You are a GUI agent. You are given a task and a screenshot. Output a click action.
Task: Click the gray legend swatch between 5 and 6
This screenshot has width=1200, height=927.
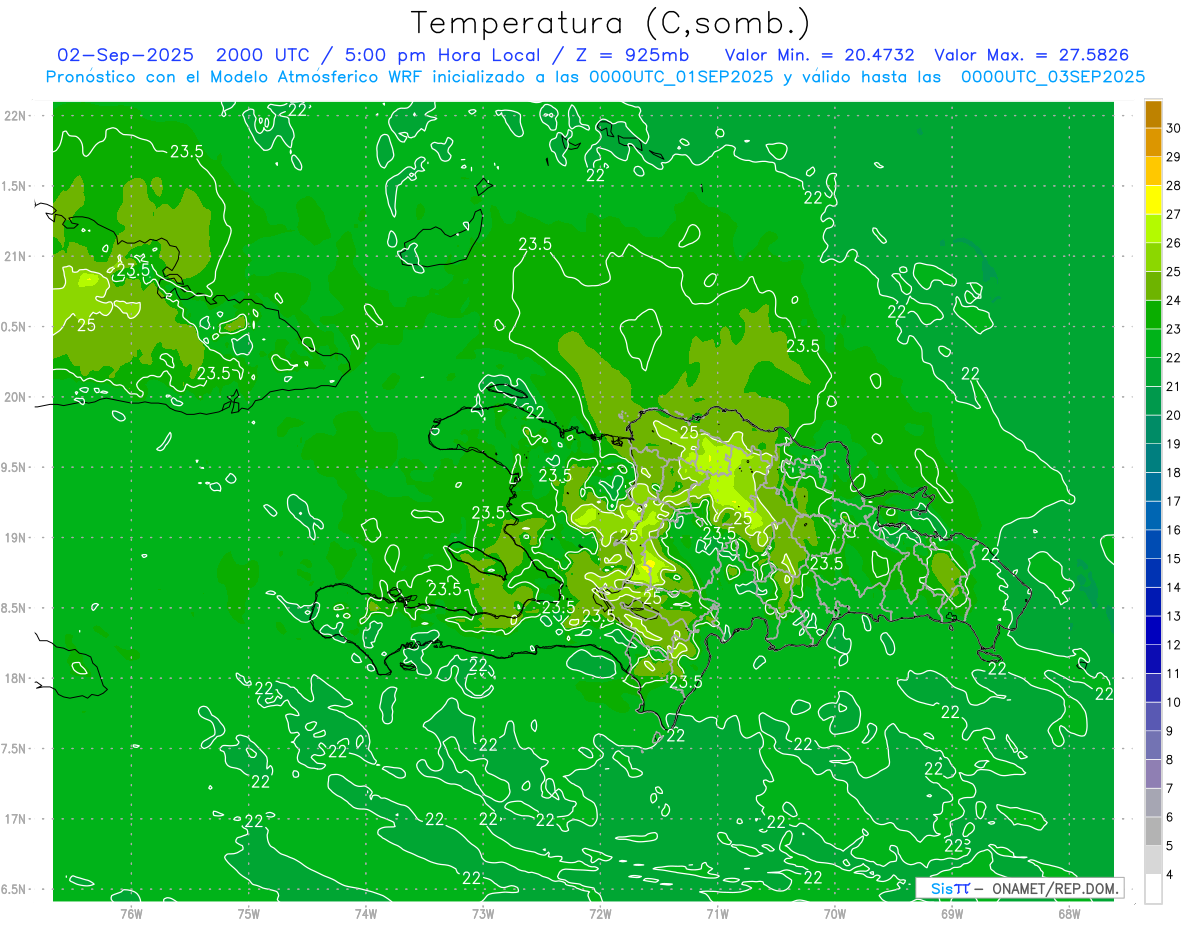click(1153, 831)
